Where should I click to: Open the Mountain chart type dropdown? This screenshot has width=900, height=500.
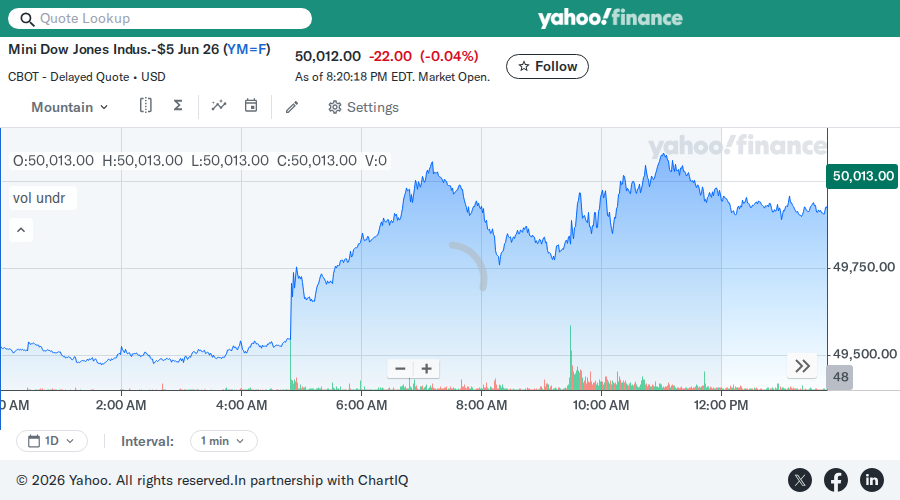pyautogui.click(x=69, y=107)
